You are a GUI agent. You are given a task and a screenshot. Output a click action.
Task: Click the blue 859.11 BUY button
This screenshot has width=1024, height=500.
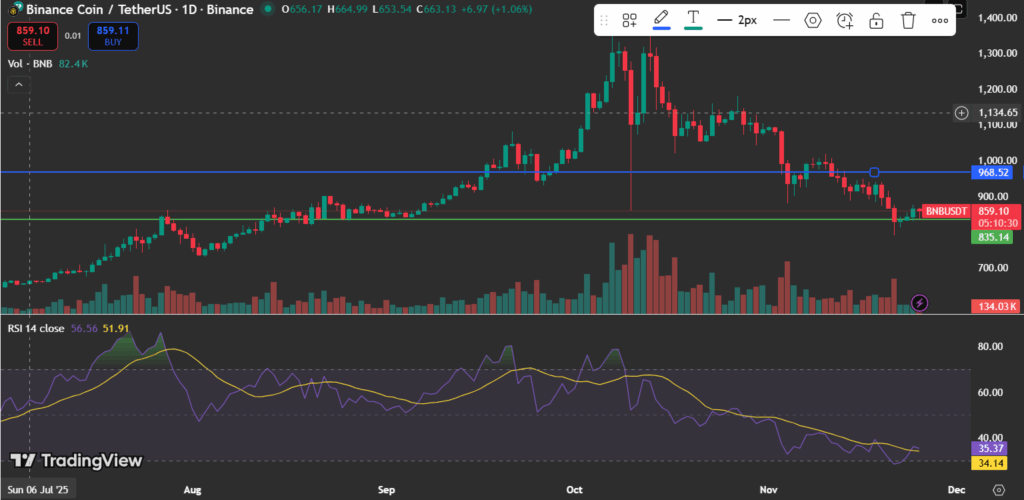(x=113, y=37)
